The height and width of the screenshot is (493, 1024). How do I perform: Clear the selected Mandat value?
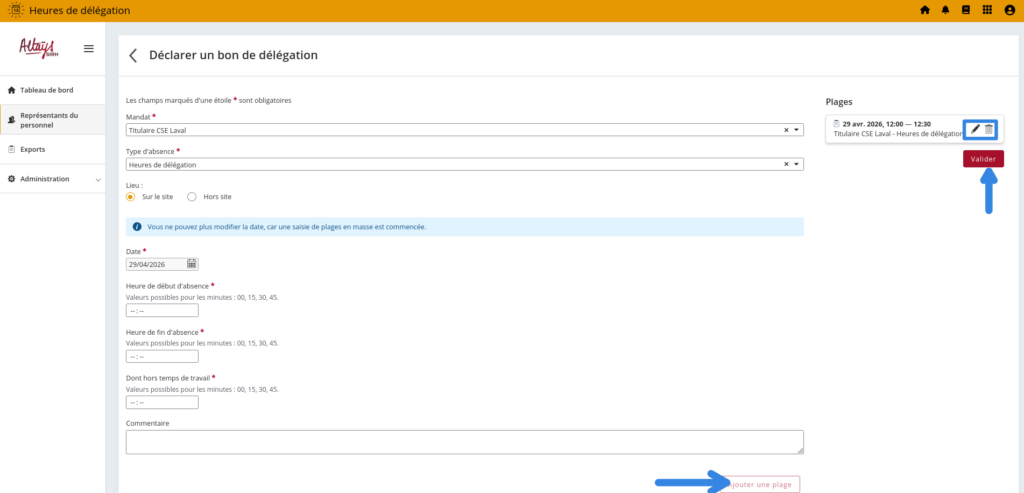(x=786, y=130)
